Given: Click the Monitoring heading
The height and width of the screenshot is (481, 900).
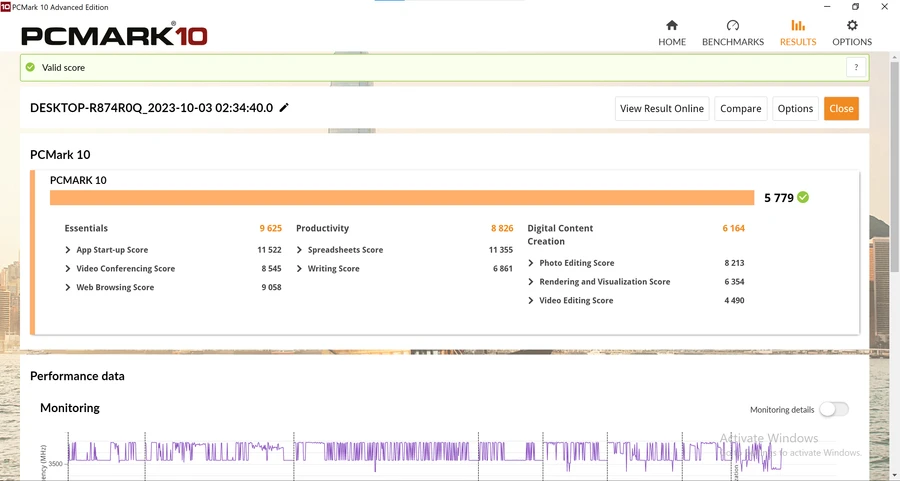Looking at the screenshot, I should 70,408.
